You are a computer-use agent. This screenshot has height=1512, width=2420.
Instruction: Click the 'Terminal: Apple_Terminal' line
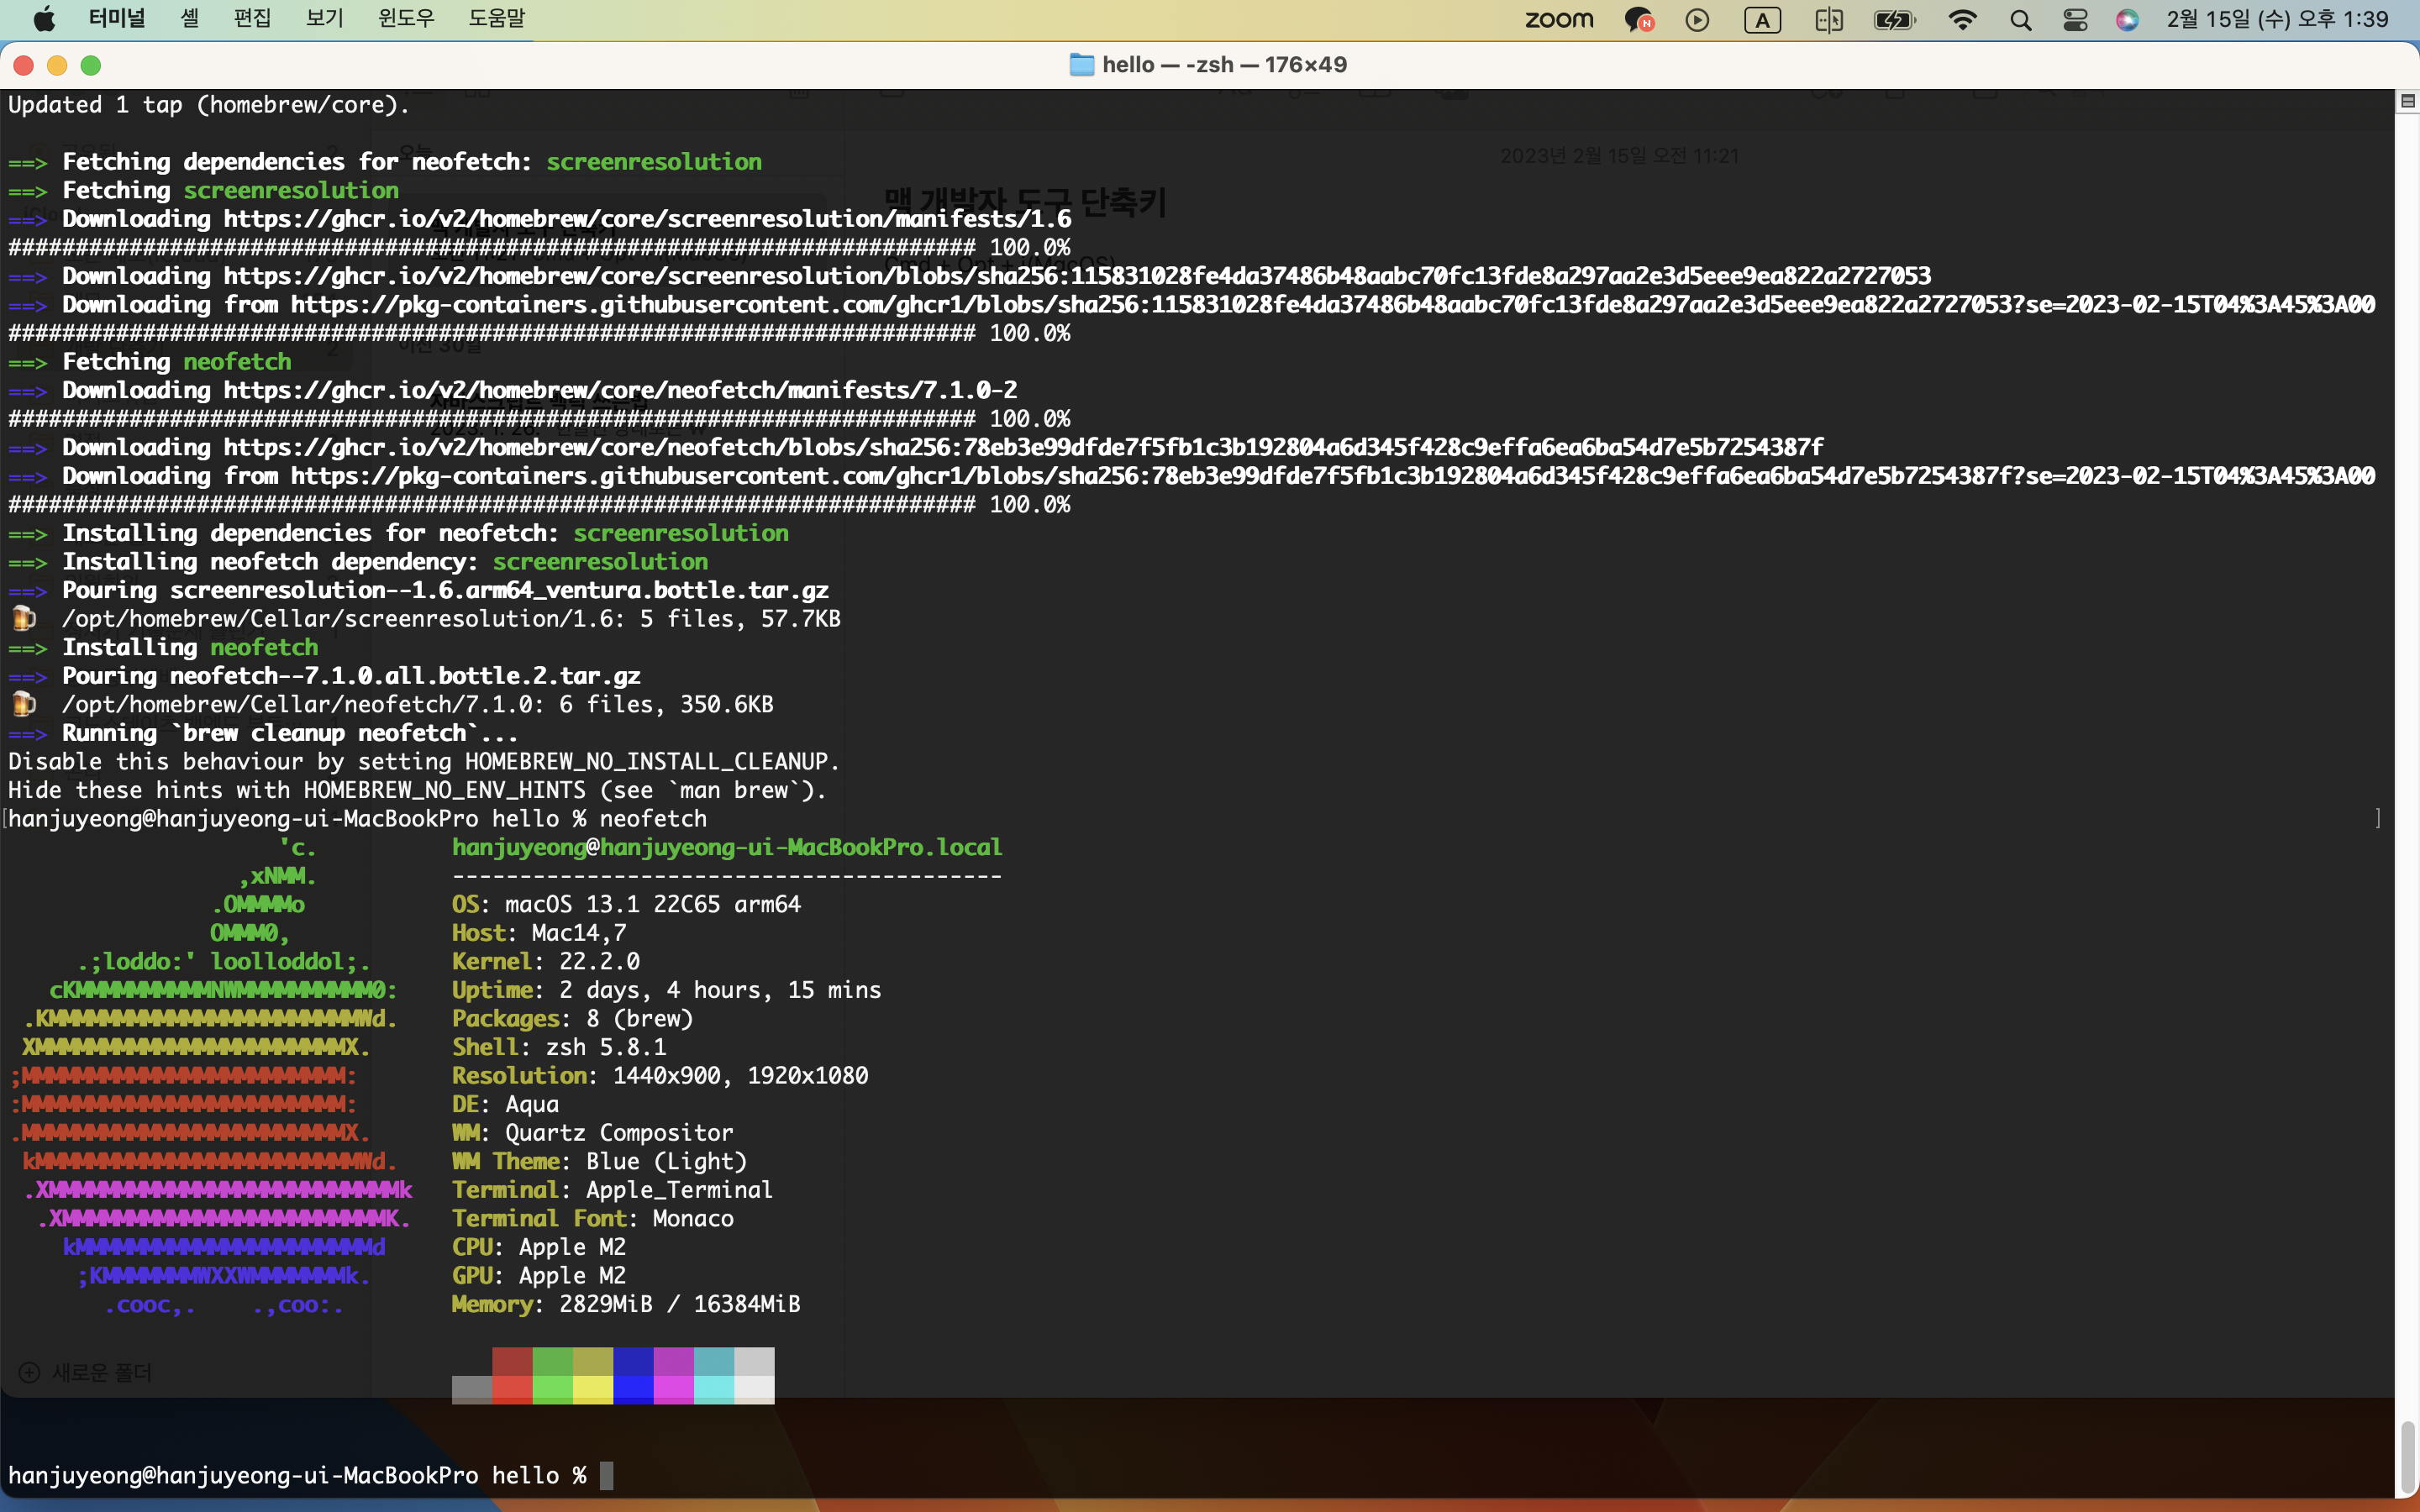click(612, 1190)
